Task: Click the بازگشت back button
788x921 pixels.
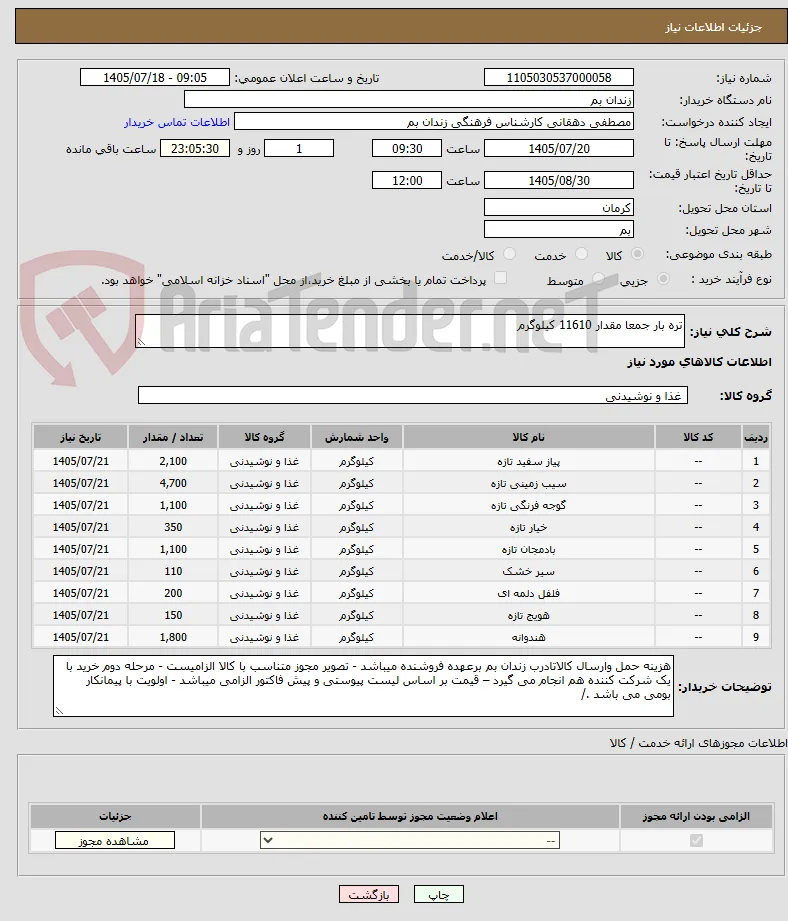Action: (369, 895)
